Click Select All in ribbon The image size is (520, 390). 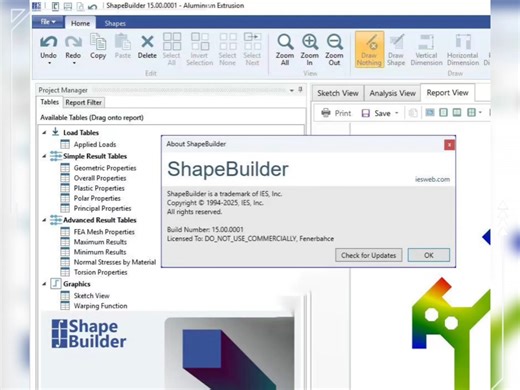tap(172, 49)
